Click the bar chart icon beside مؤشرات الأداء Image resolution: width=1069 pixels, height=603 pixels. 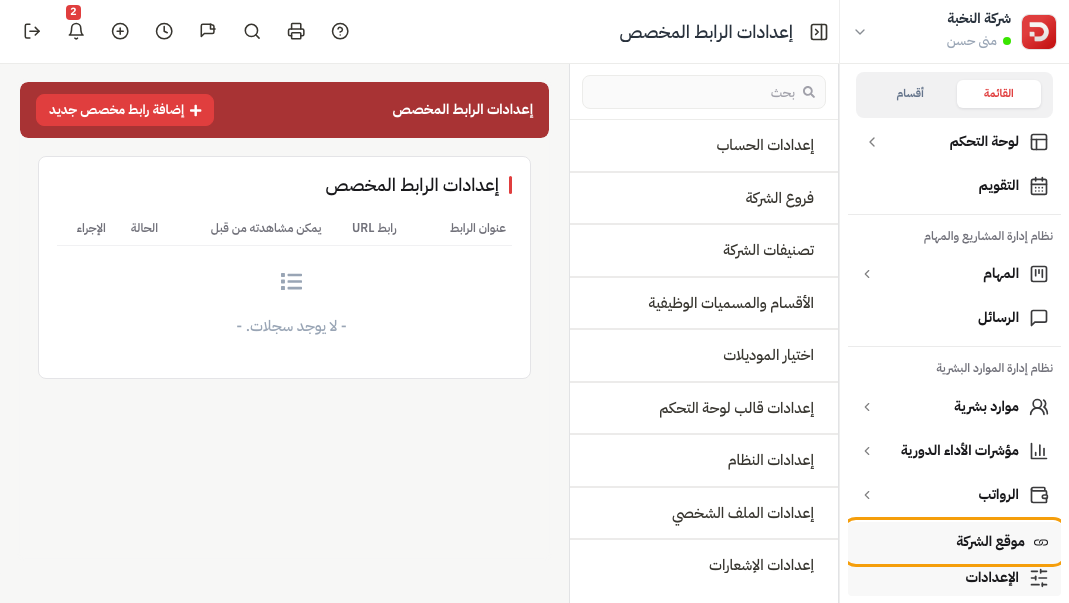click(1038, 451)
